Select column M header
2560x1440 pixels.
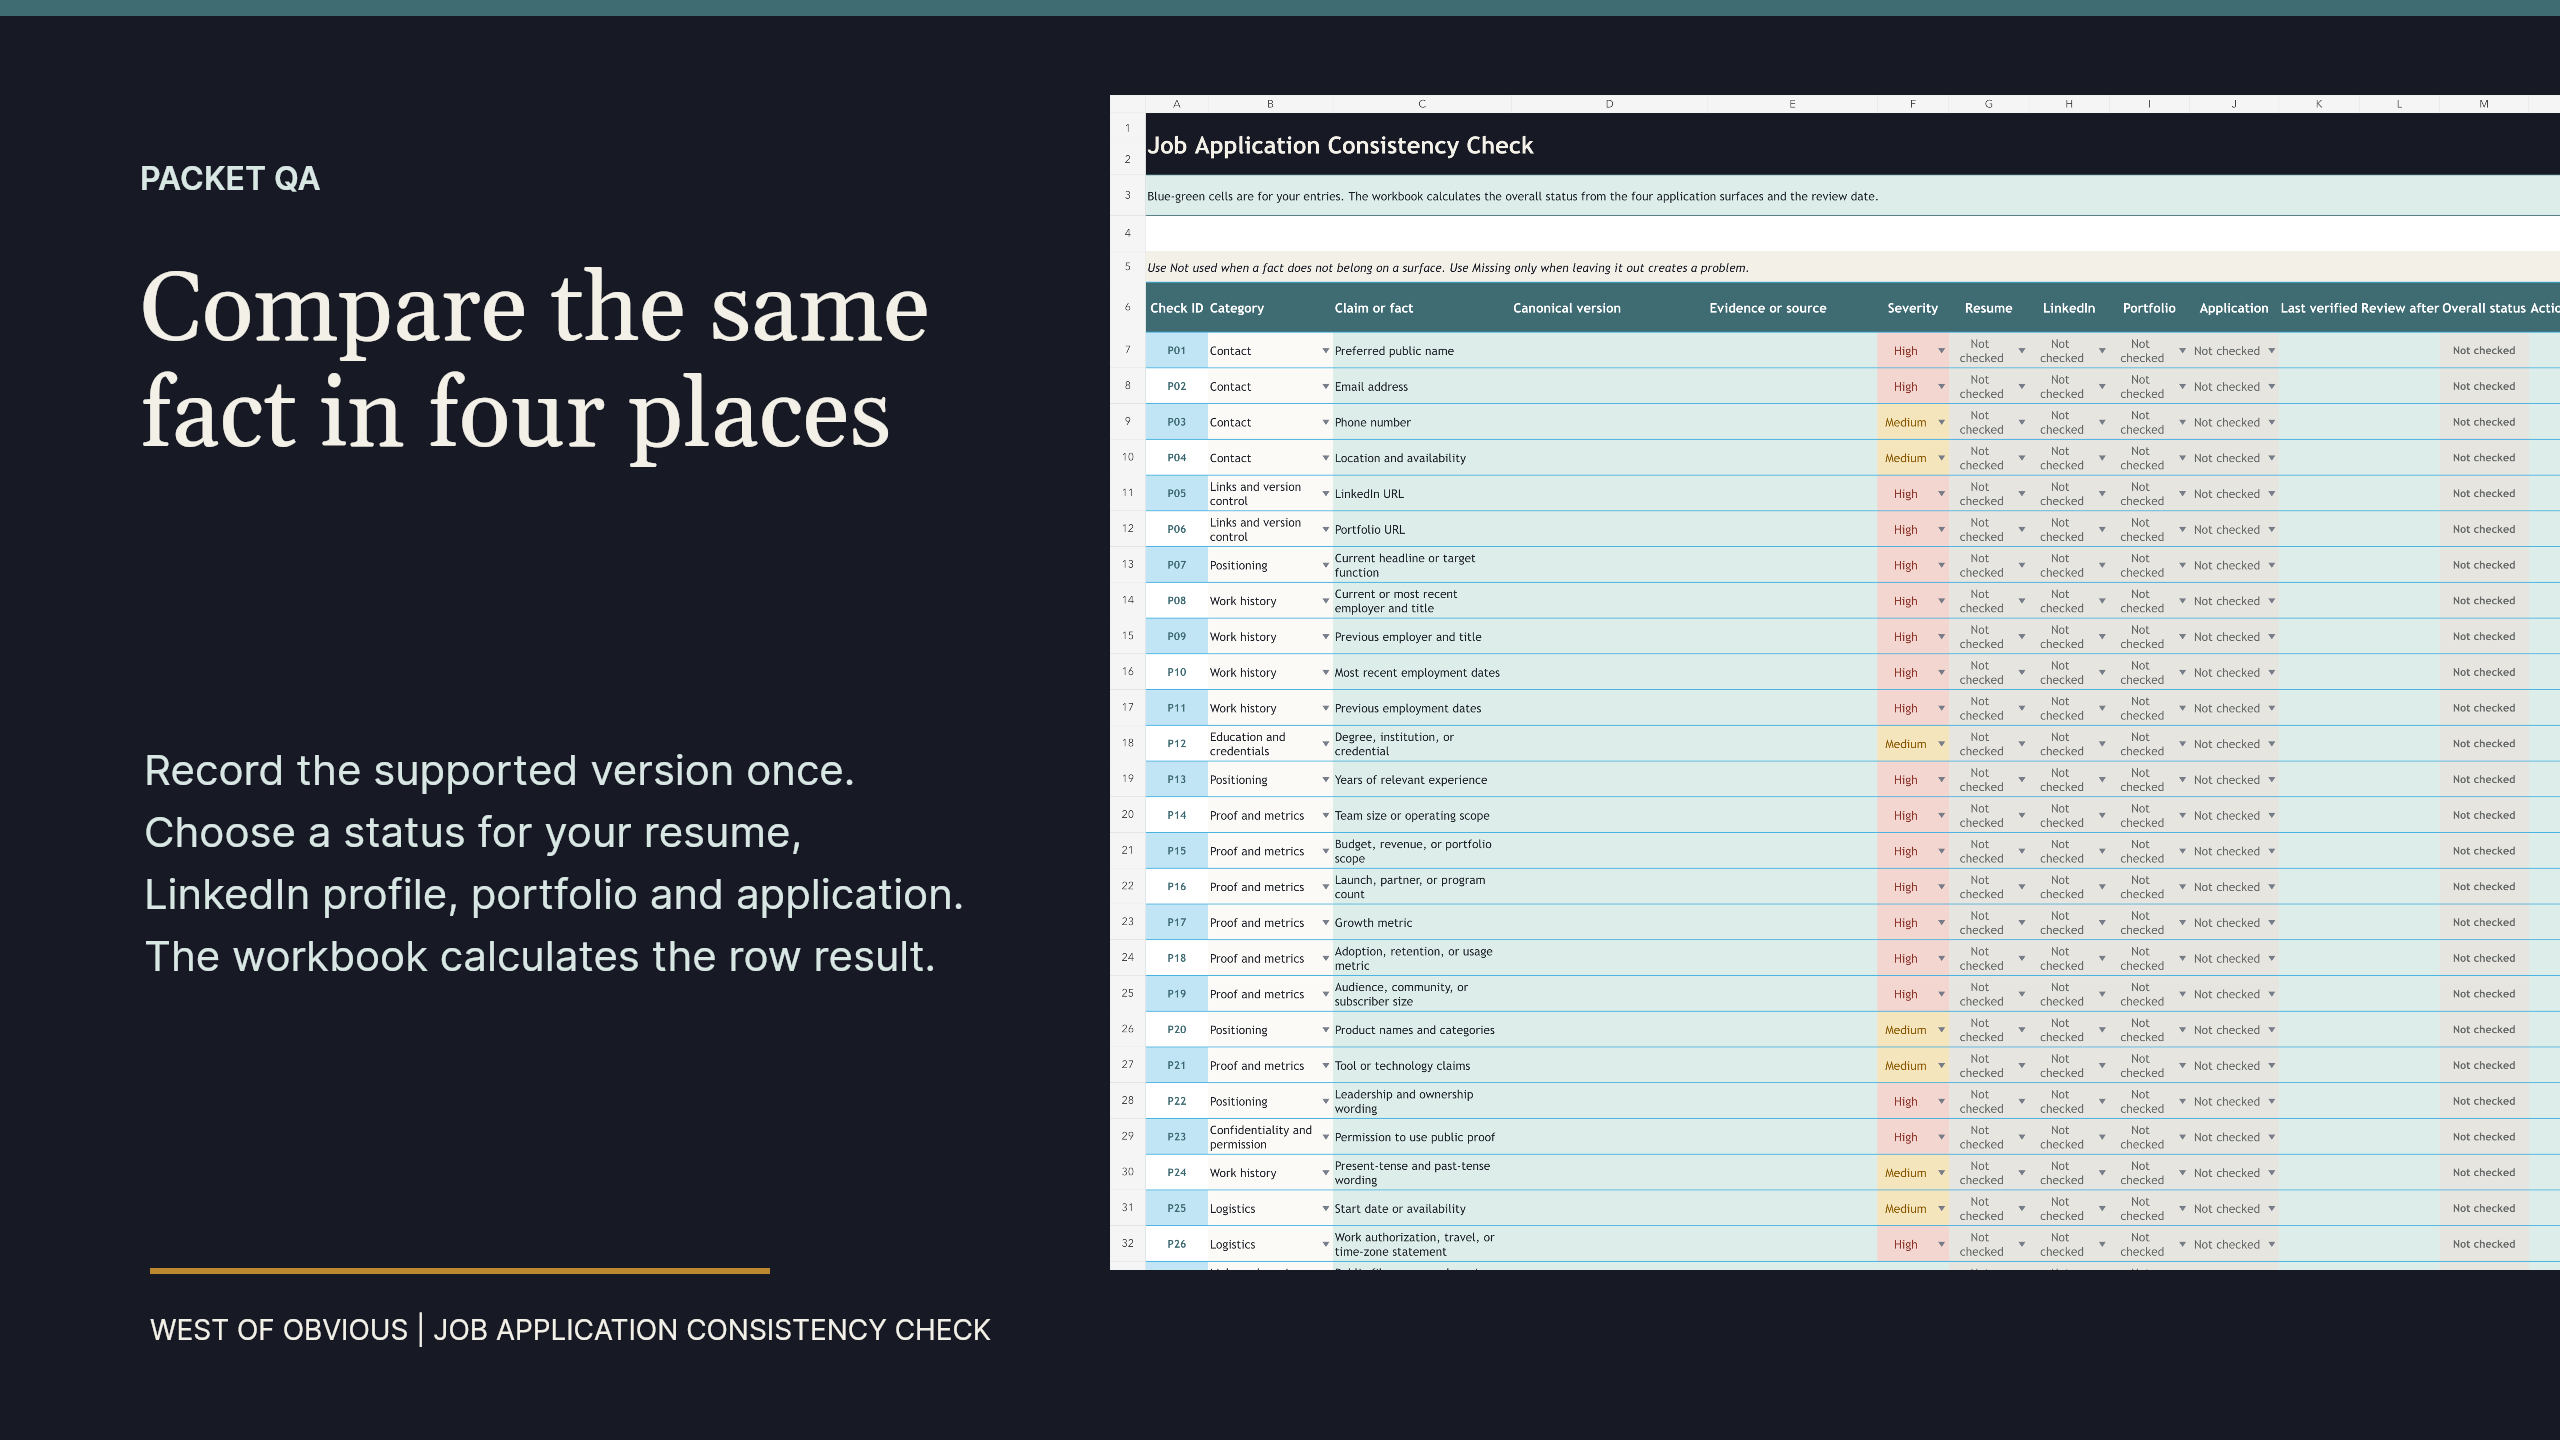coord(2483,104)
